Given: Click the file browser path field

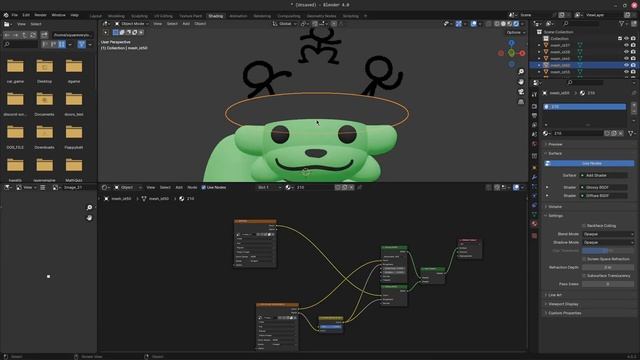Looking at the screenshot, I should pyautogui.click(x=72, y=35).
